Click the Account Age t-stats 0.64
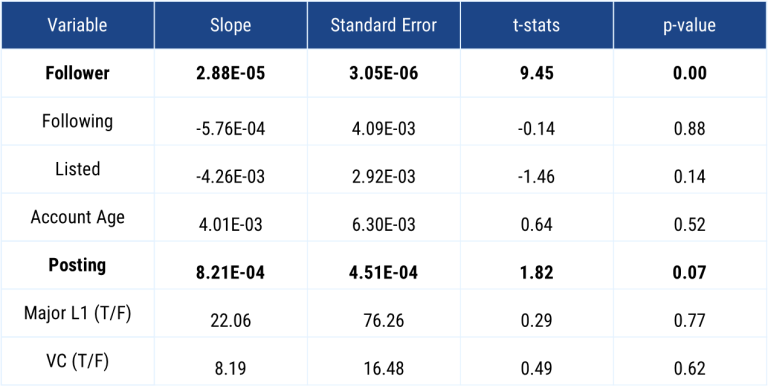 point(537,225)
